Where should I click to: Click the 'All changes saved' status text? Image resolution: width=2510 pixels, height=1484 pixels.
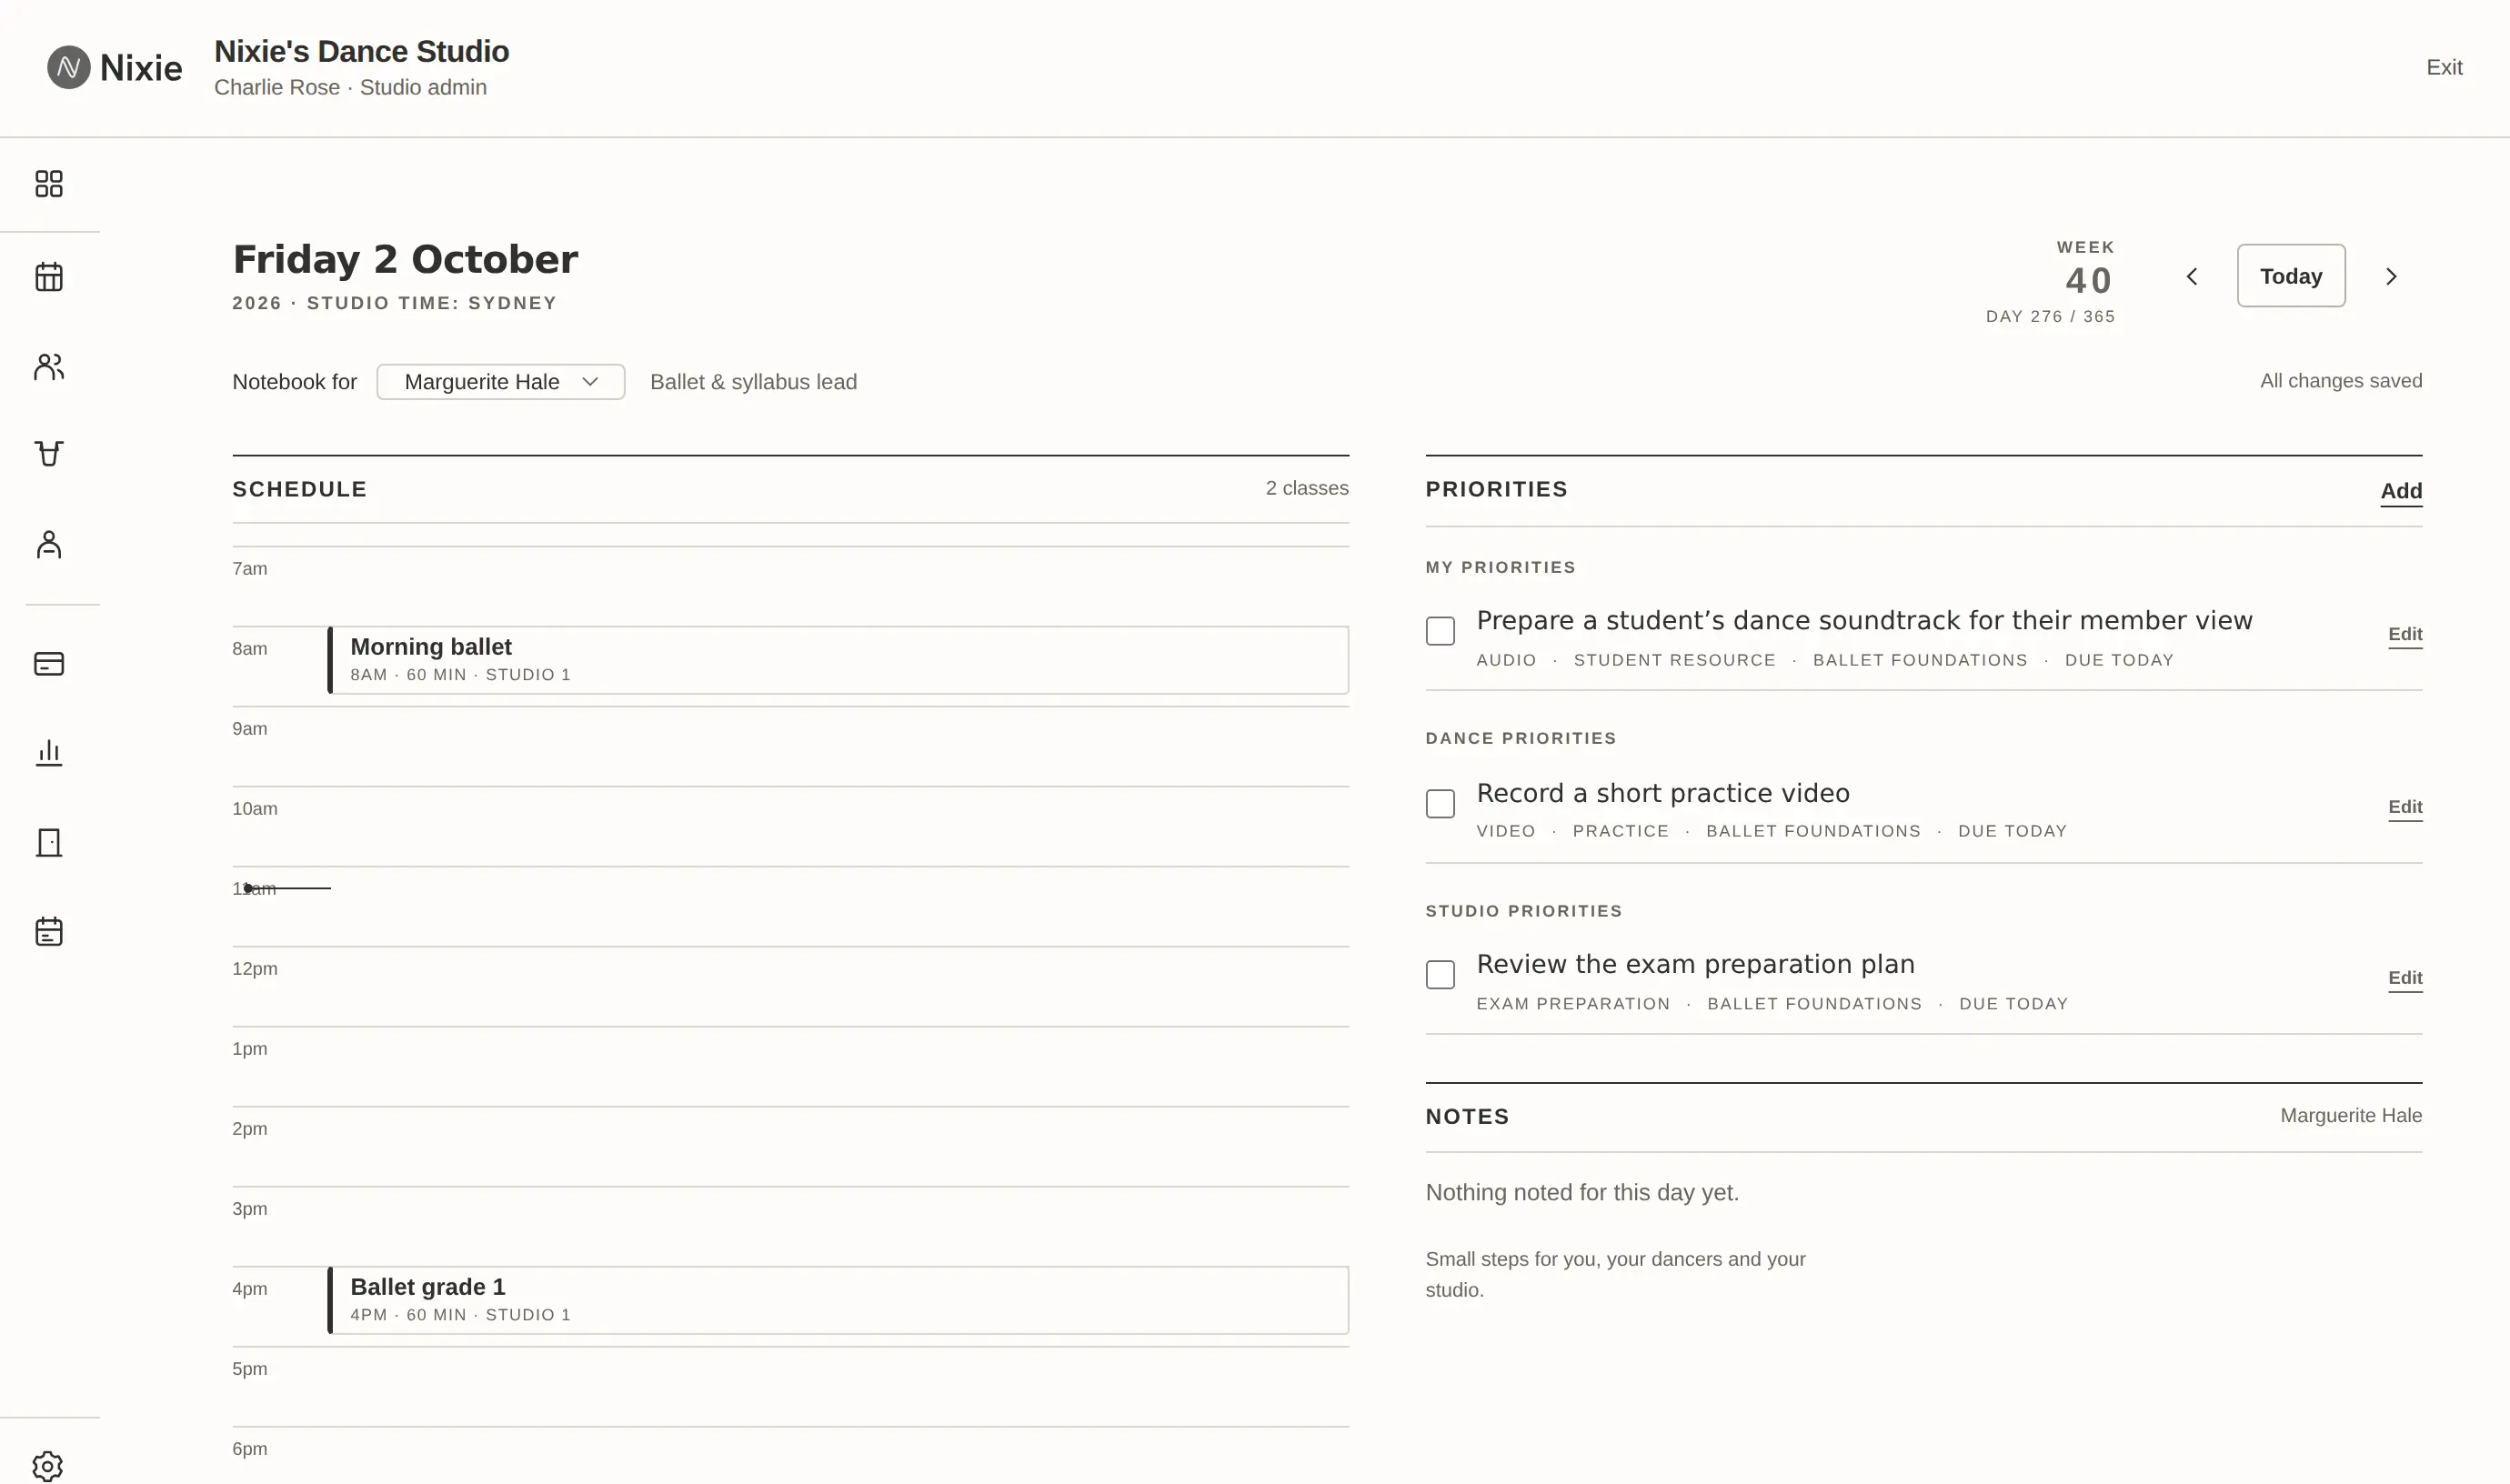pyautogui.click(x=2341, y=381)
